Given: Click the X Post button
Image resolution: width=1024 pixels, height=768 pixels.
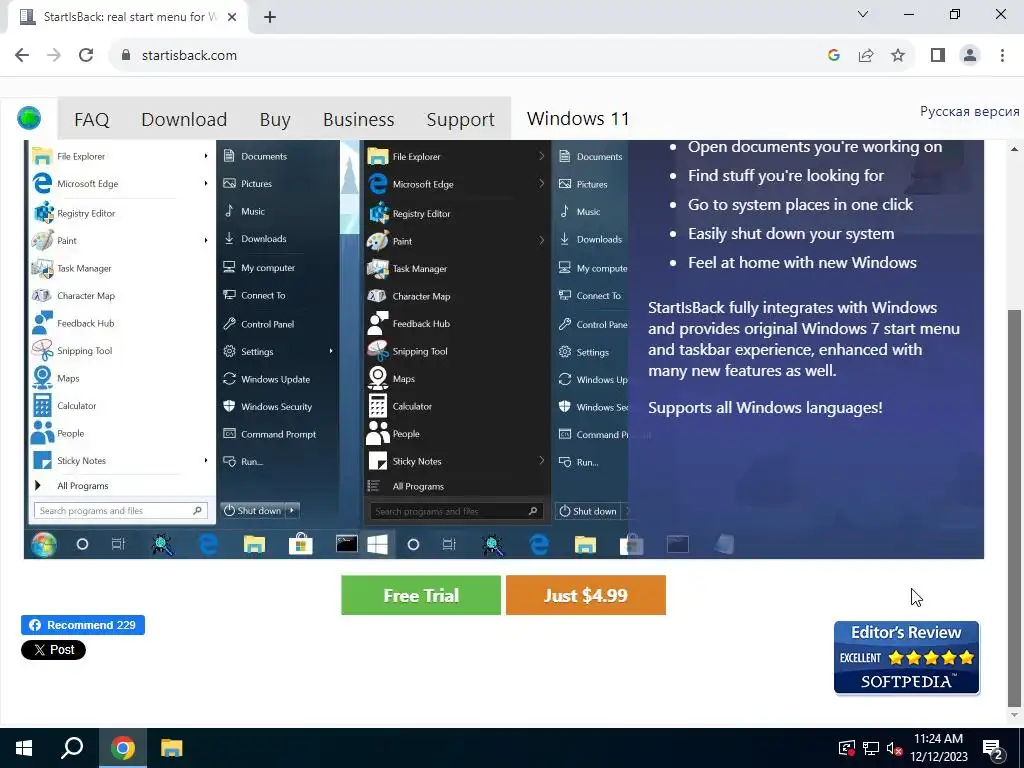Looking at the screenshot, I should [x=54, y=650].
